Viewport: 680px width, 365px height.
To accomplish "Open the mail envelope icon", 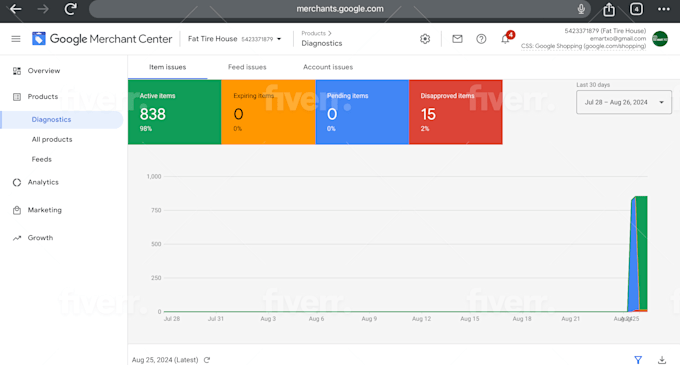I will click(x=457, y=39).
